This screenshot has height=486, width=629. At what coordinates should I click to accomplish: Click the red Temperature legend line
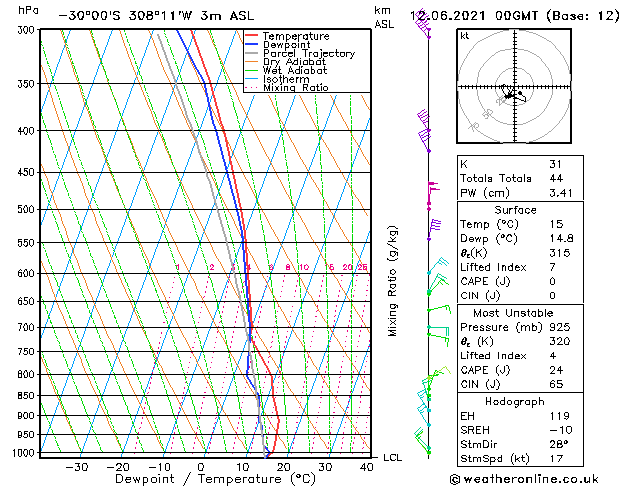251,36
